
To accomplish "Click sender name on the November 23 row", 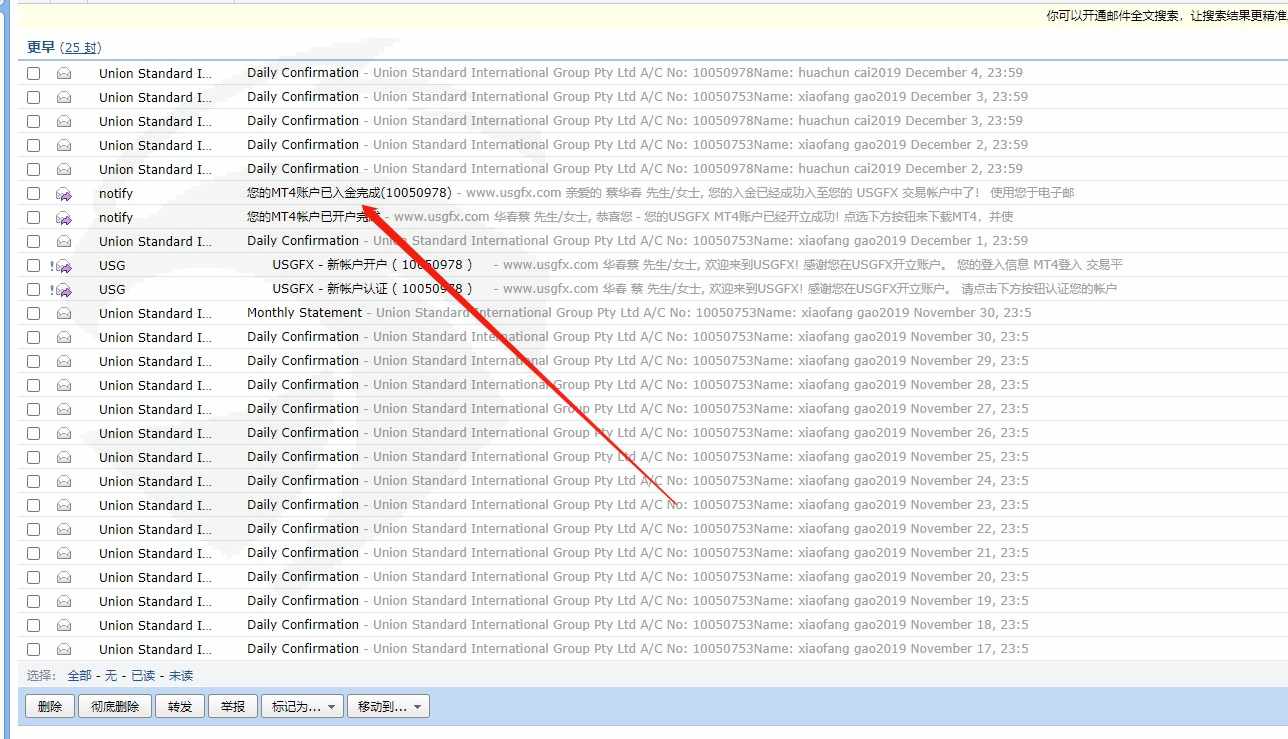I will click(x=155, y=505).
